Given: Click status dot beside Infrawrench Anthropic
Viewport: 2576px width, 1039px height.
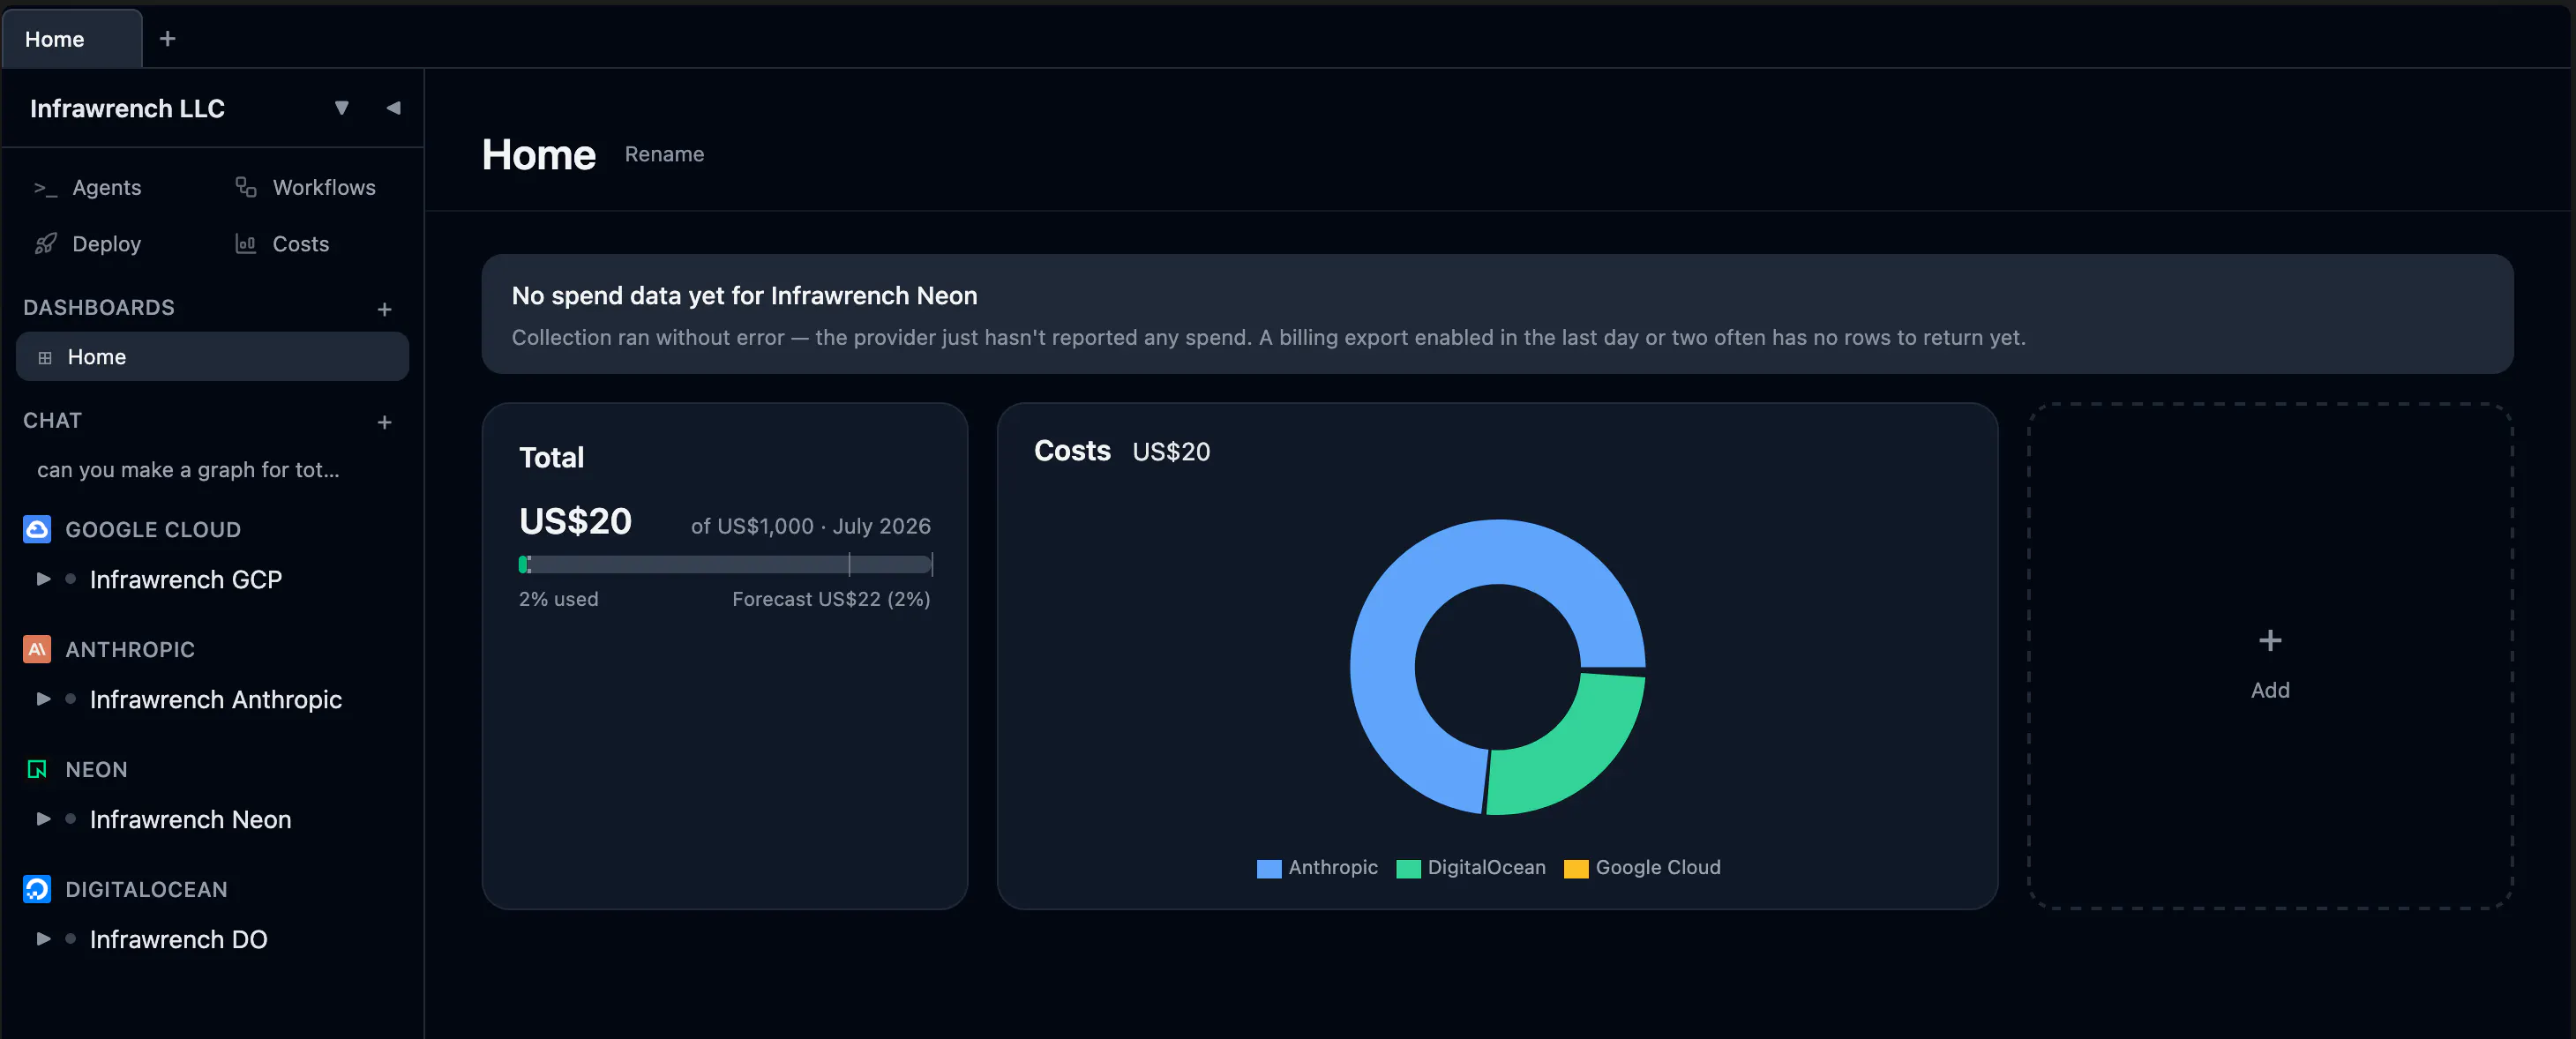Looking at the screenshot, I should pos(71,699).
